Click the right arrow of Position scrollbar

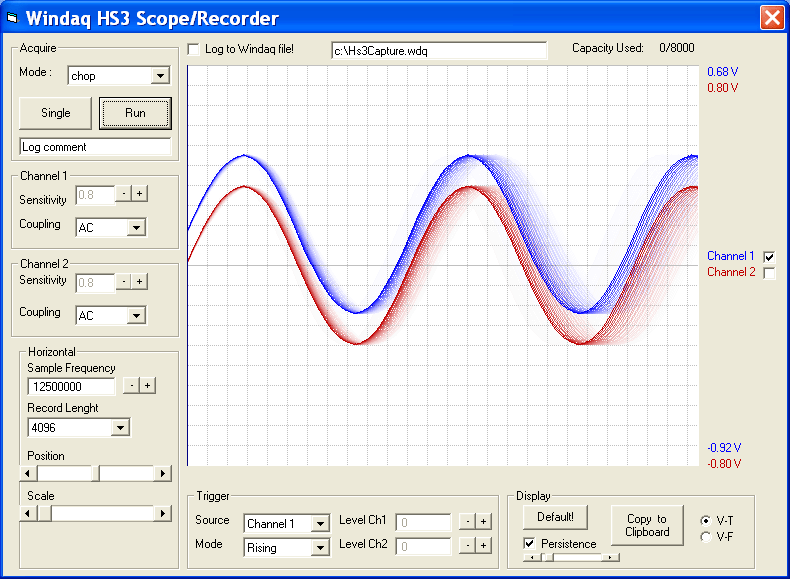click(163, 473)
